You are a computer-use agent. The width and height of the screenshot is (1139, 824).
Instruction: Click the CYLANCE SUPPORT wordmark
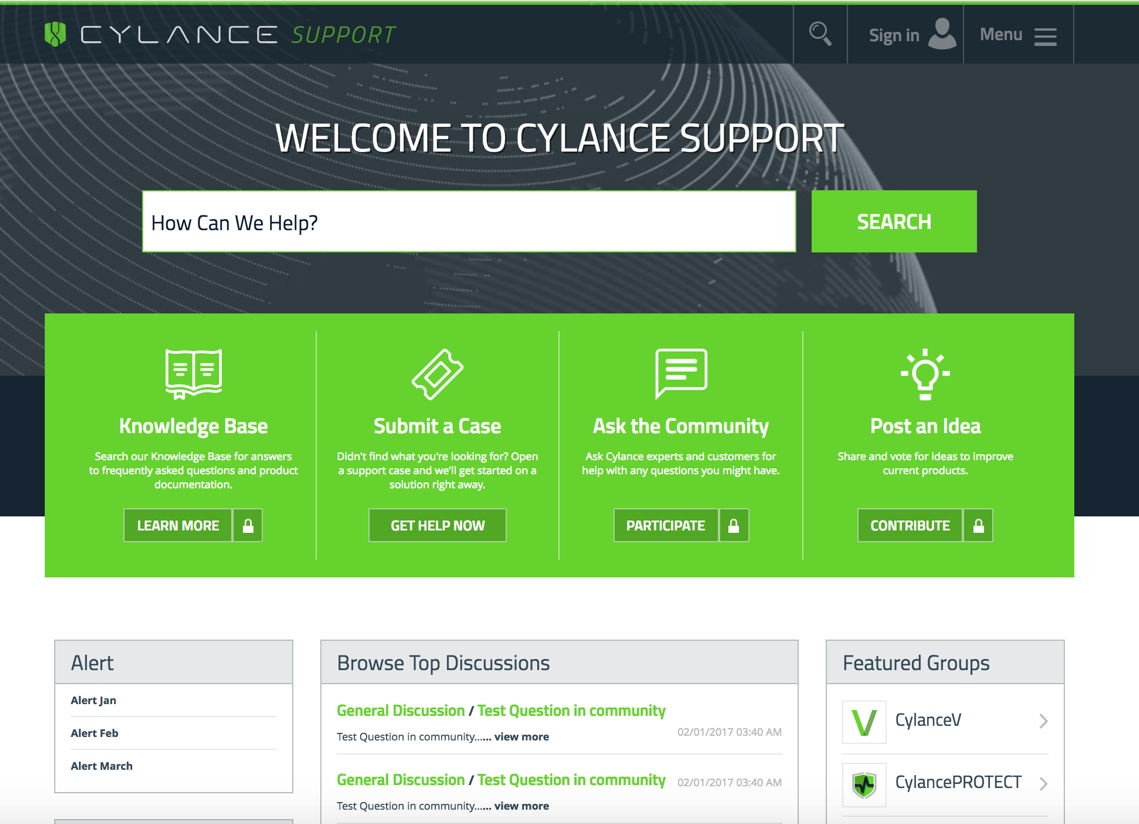[x=238, y=34]
